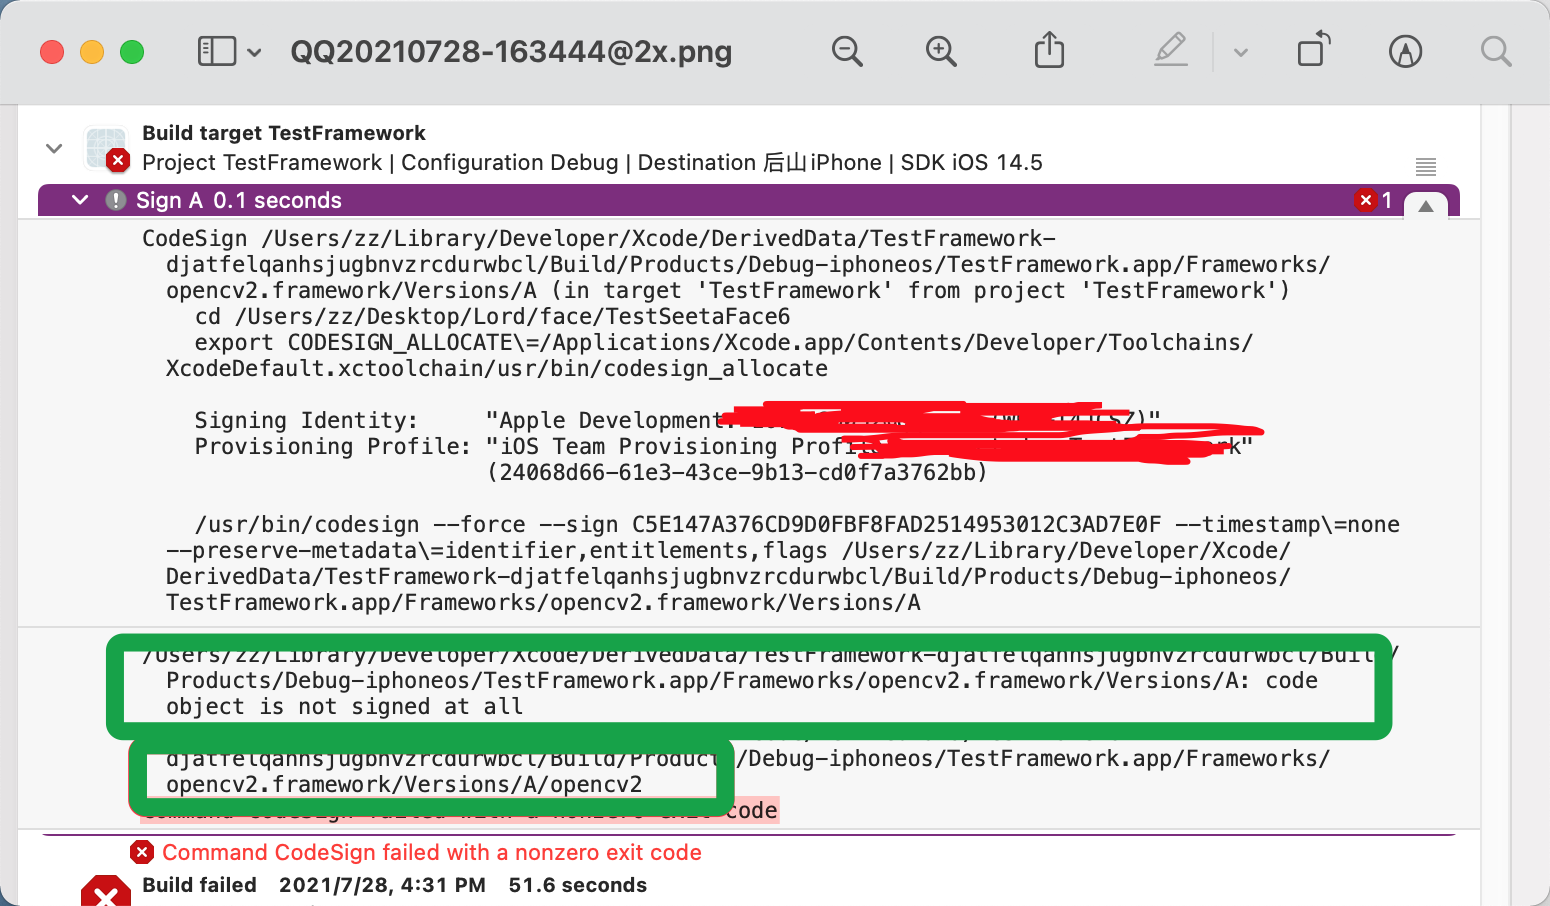Maximize the Preview window

click(x=132, y=52)
